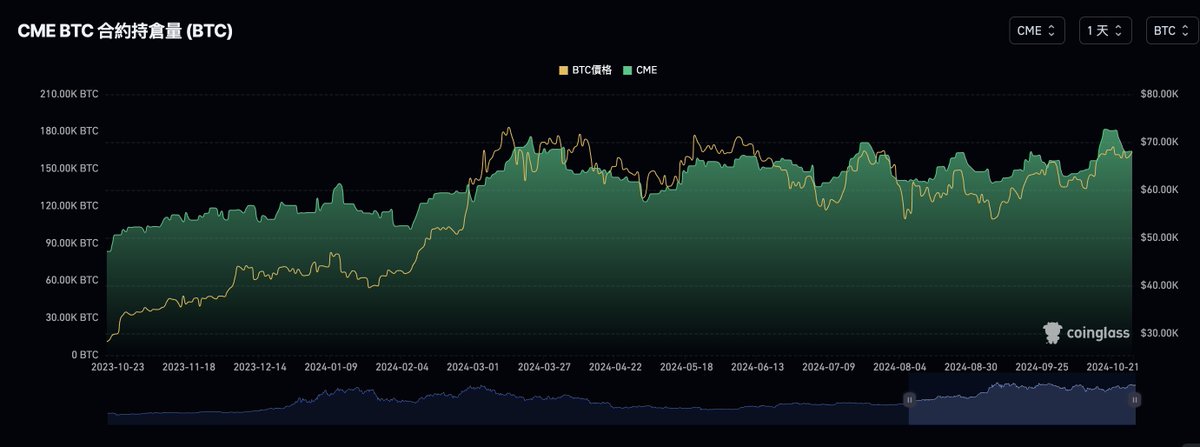Viewport: 1200px width, 447px height.
Task: Click the 2023-11-18 date label
Action: (x=189, y=367)
